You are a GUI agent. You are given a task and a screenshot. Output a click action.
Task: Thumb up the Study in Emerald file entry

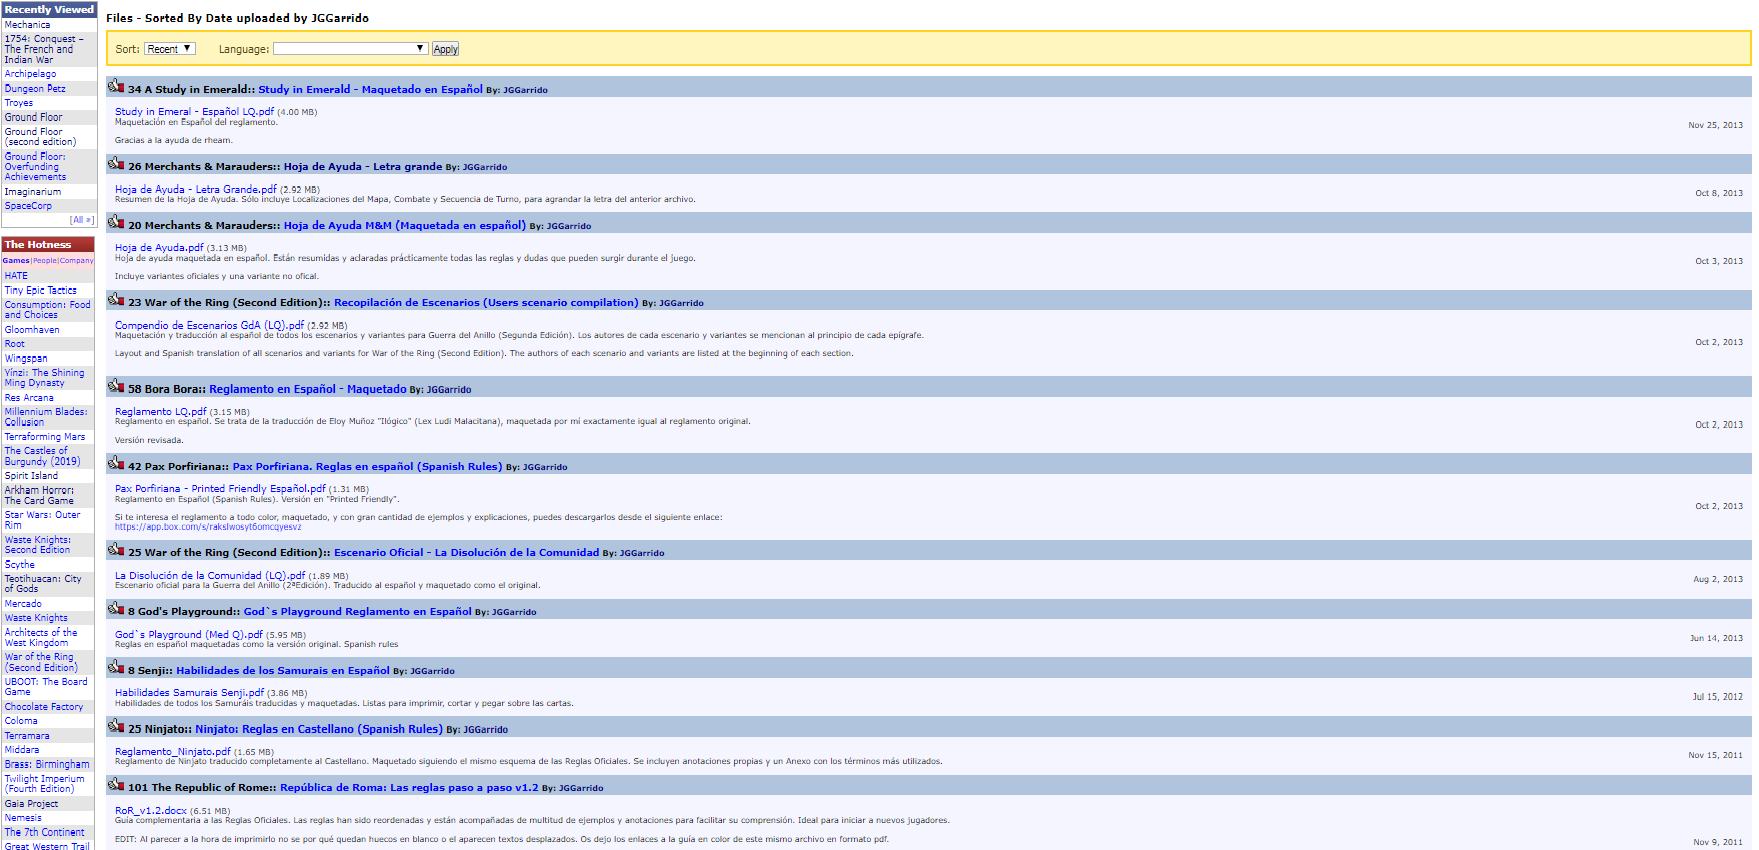tap(116, 87)
